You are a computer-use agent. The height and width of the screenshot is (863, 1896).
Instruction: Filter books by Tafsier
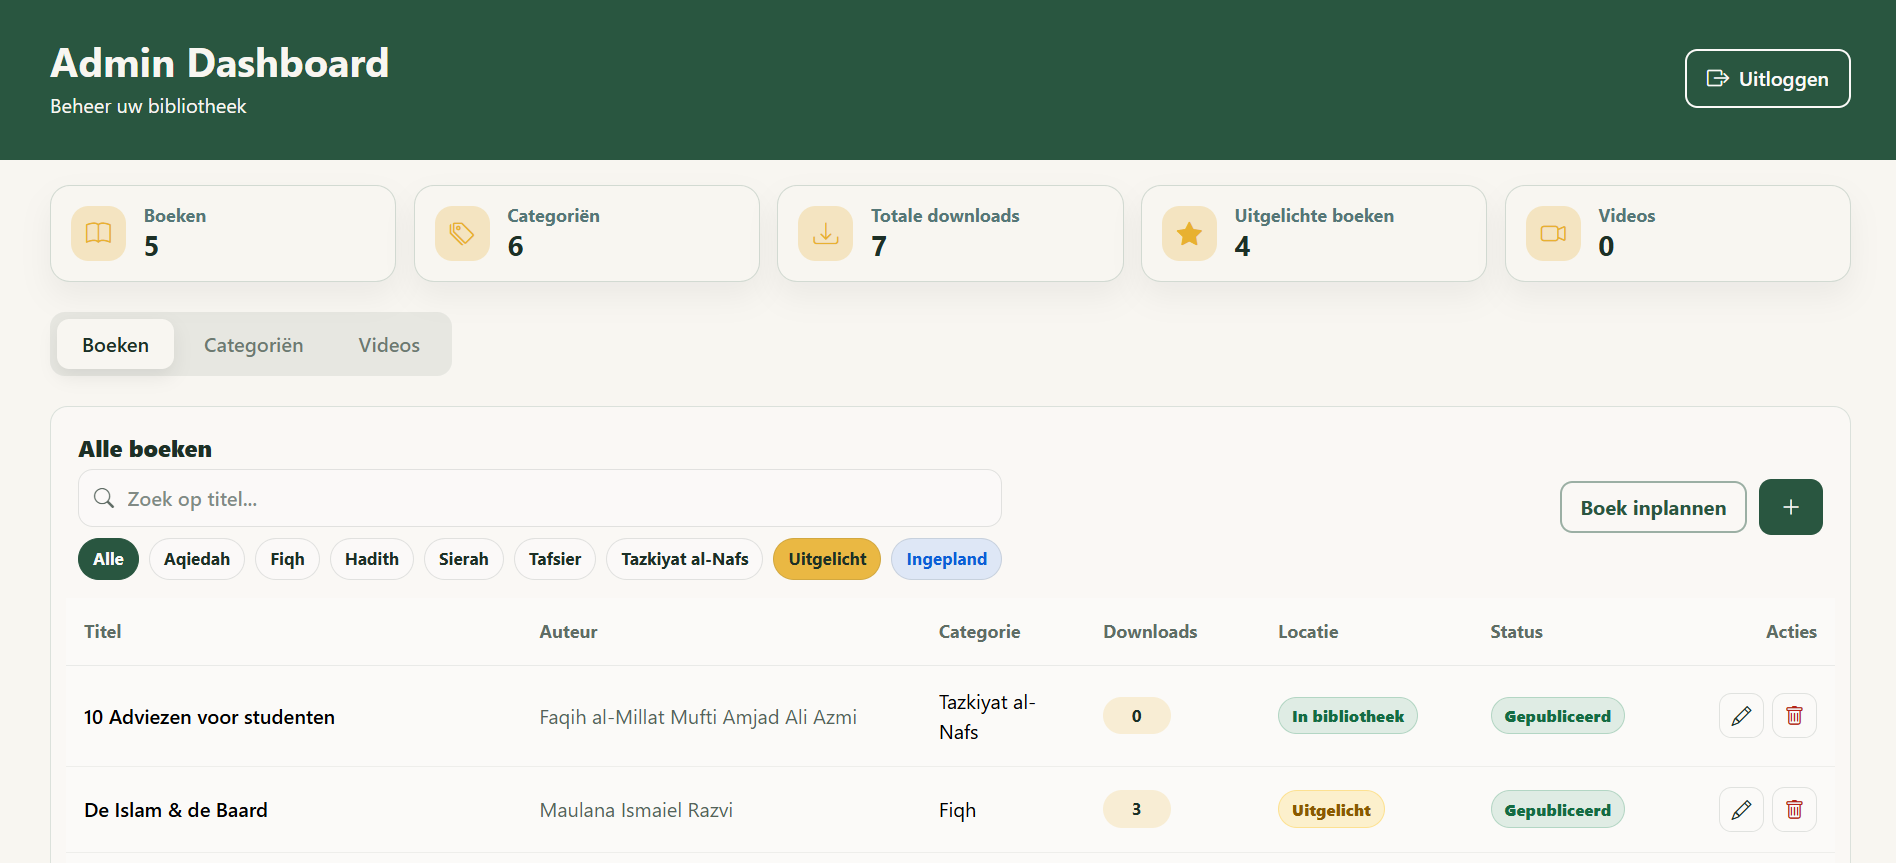pos(555,559)
